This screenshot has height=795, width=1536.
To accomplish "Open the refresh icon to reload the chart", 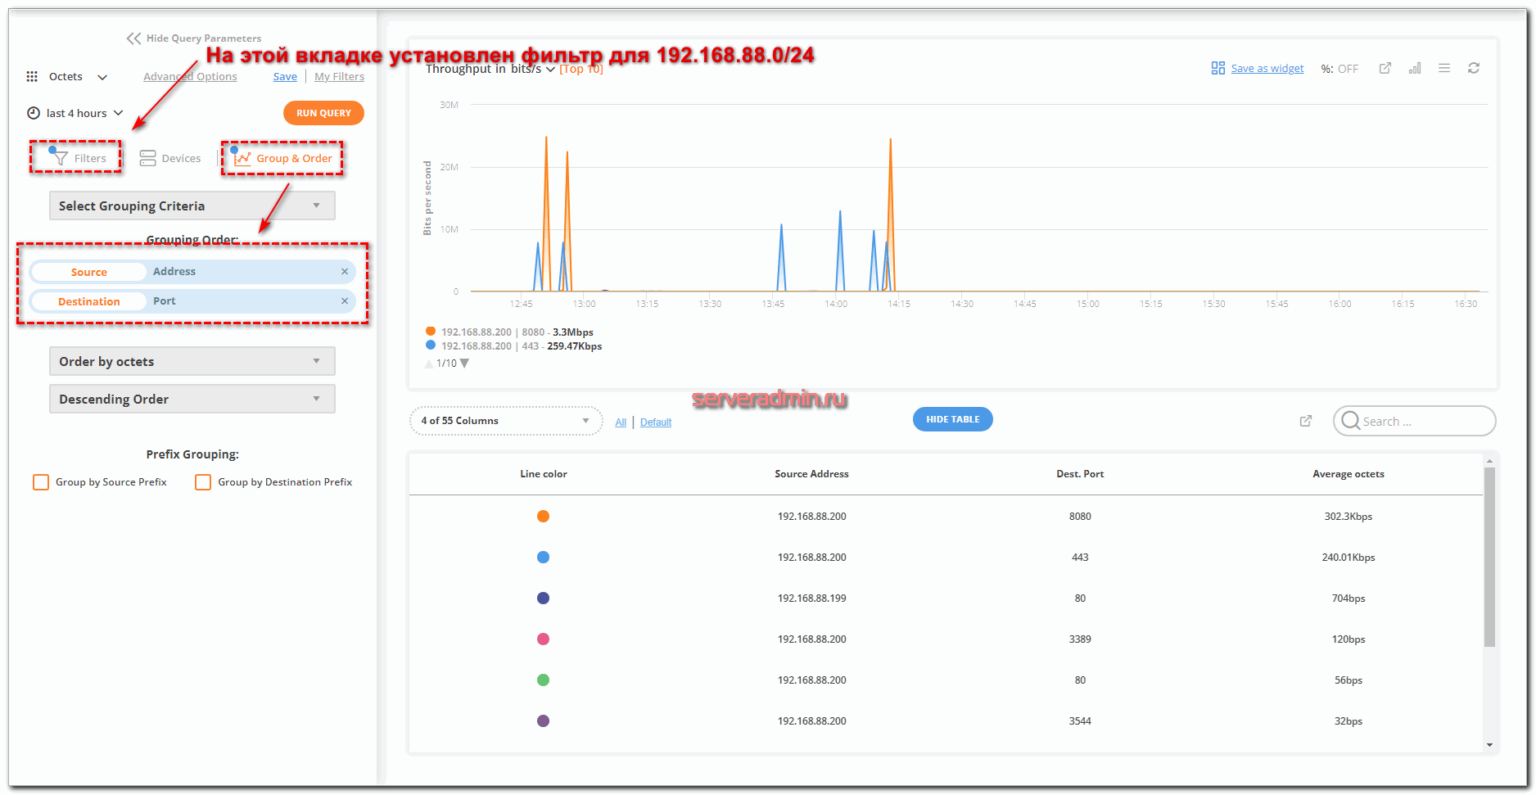I will tap(1473, 68).
